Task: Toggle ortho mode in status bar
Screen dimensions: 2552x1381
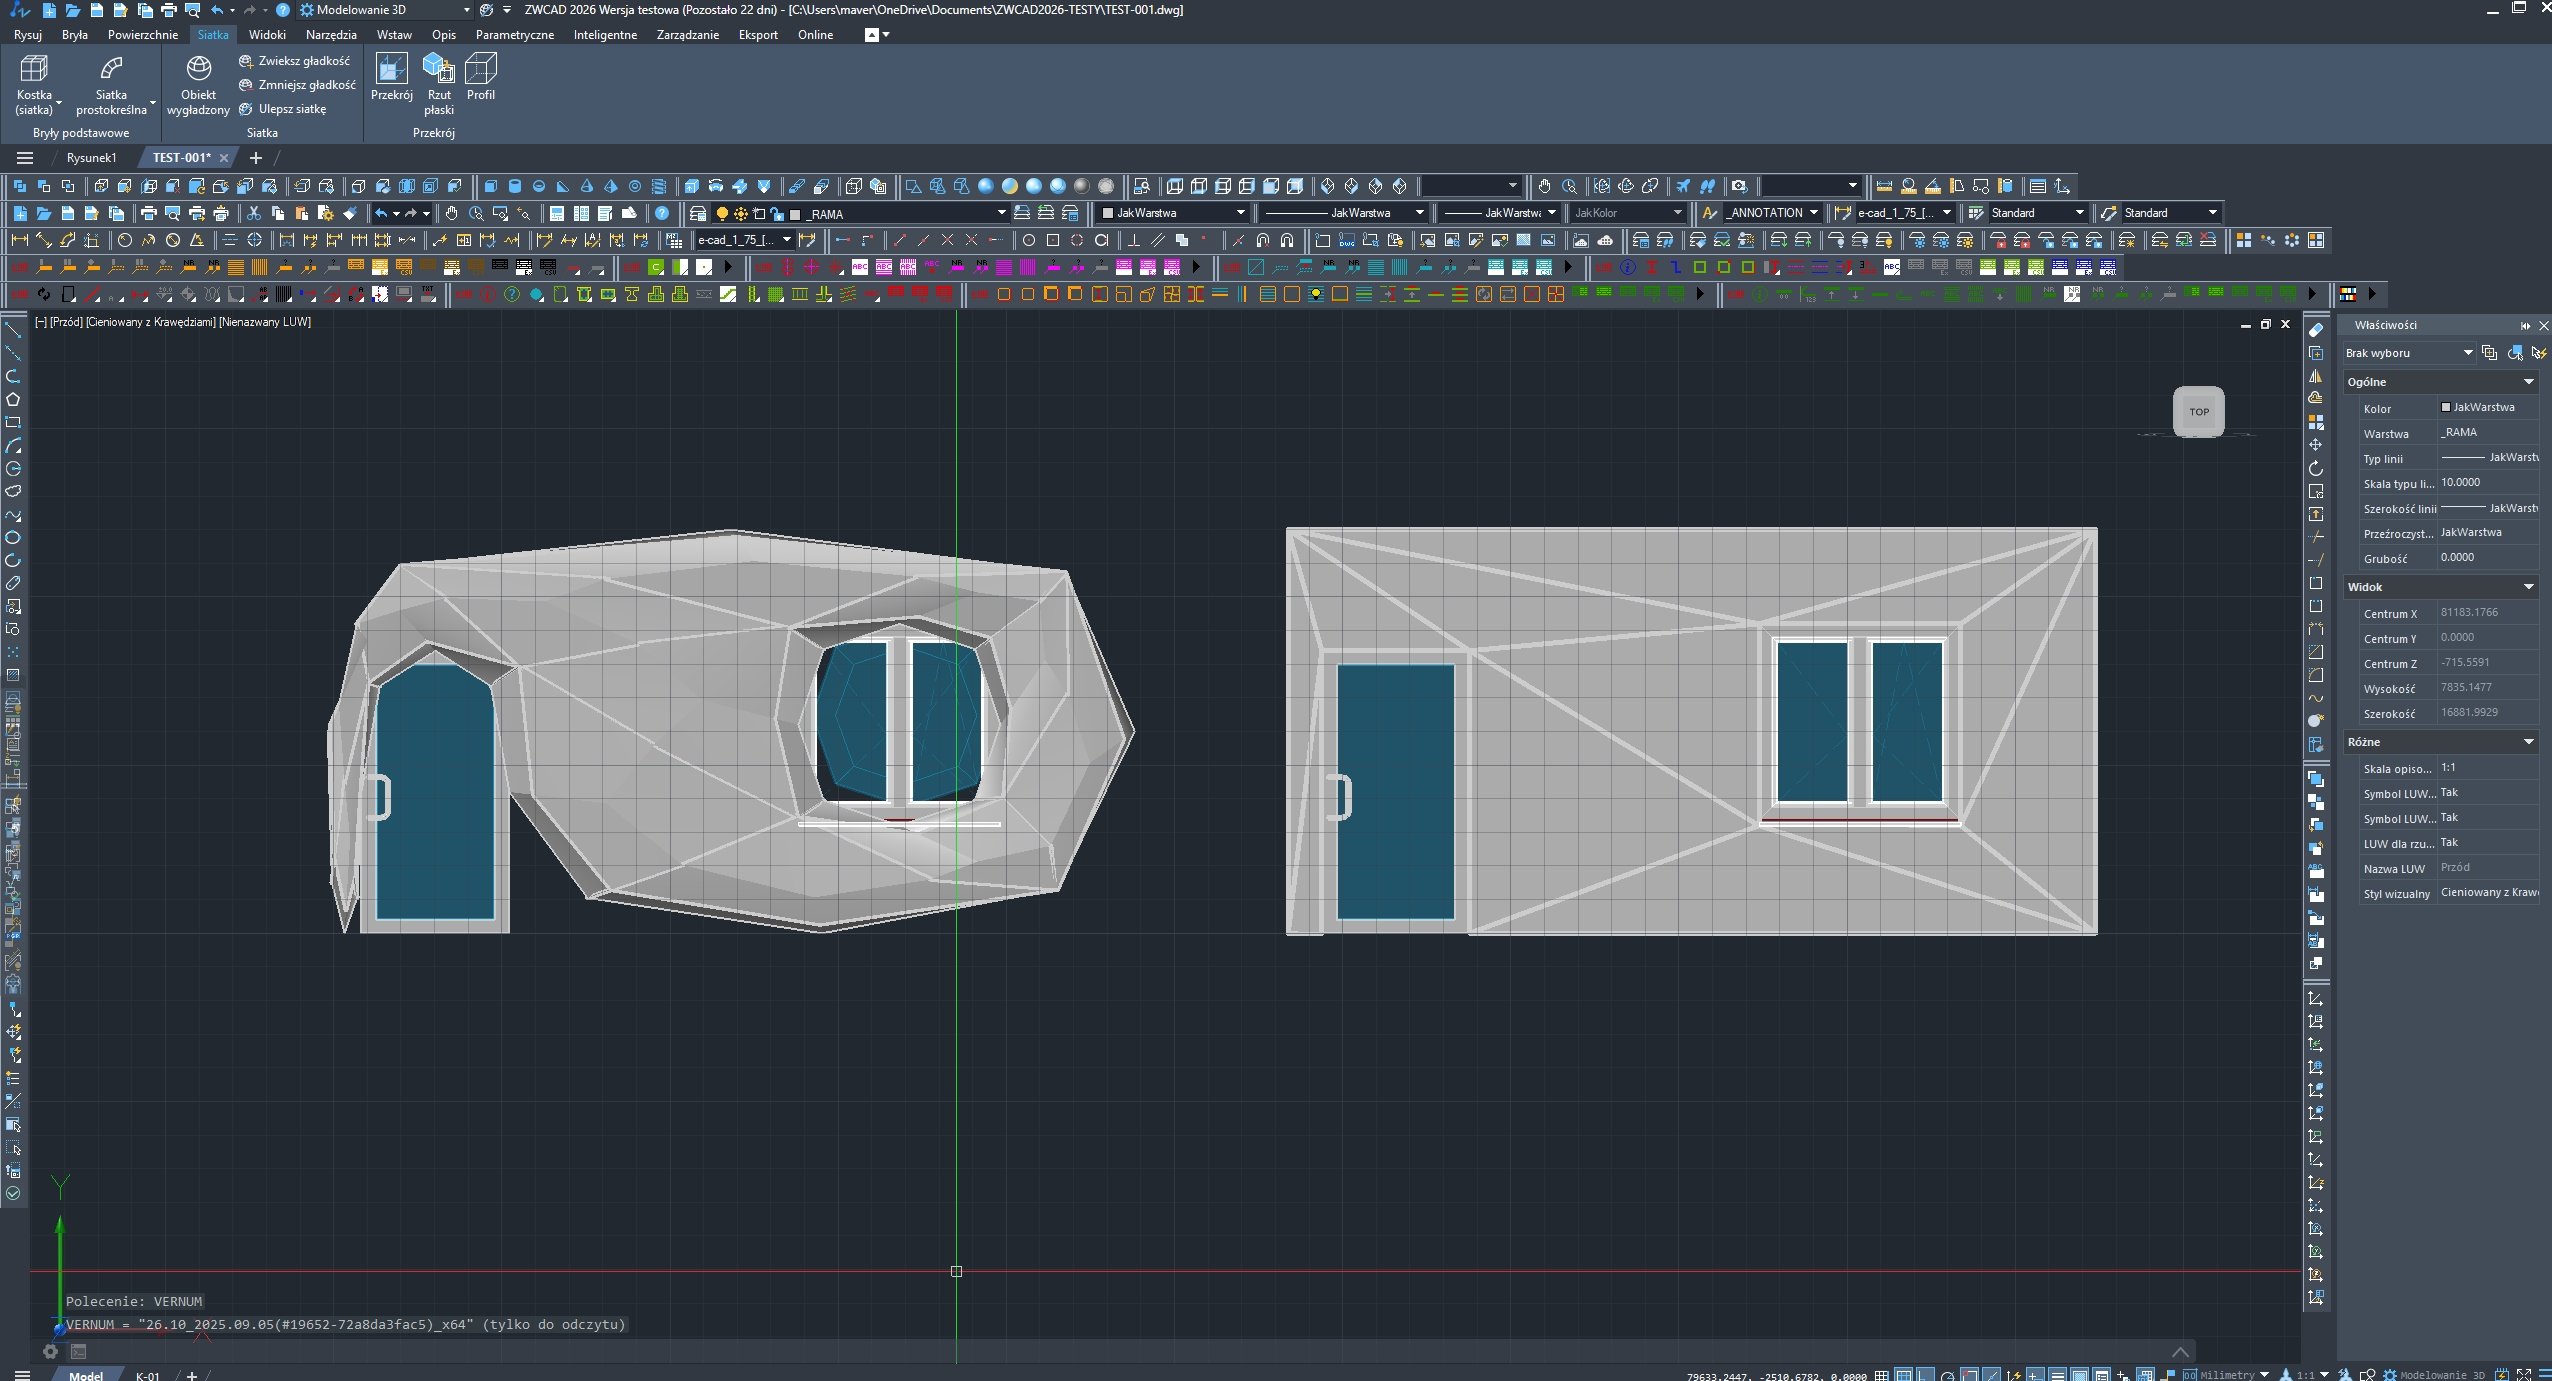Action: pyautogui.click(x=1925, y=1375)
